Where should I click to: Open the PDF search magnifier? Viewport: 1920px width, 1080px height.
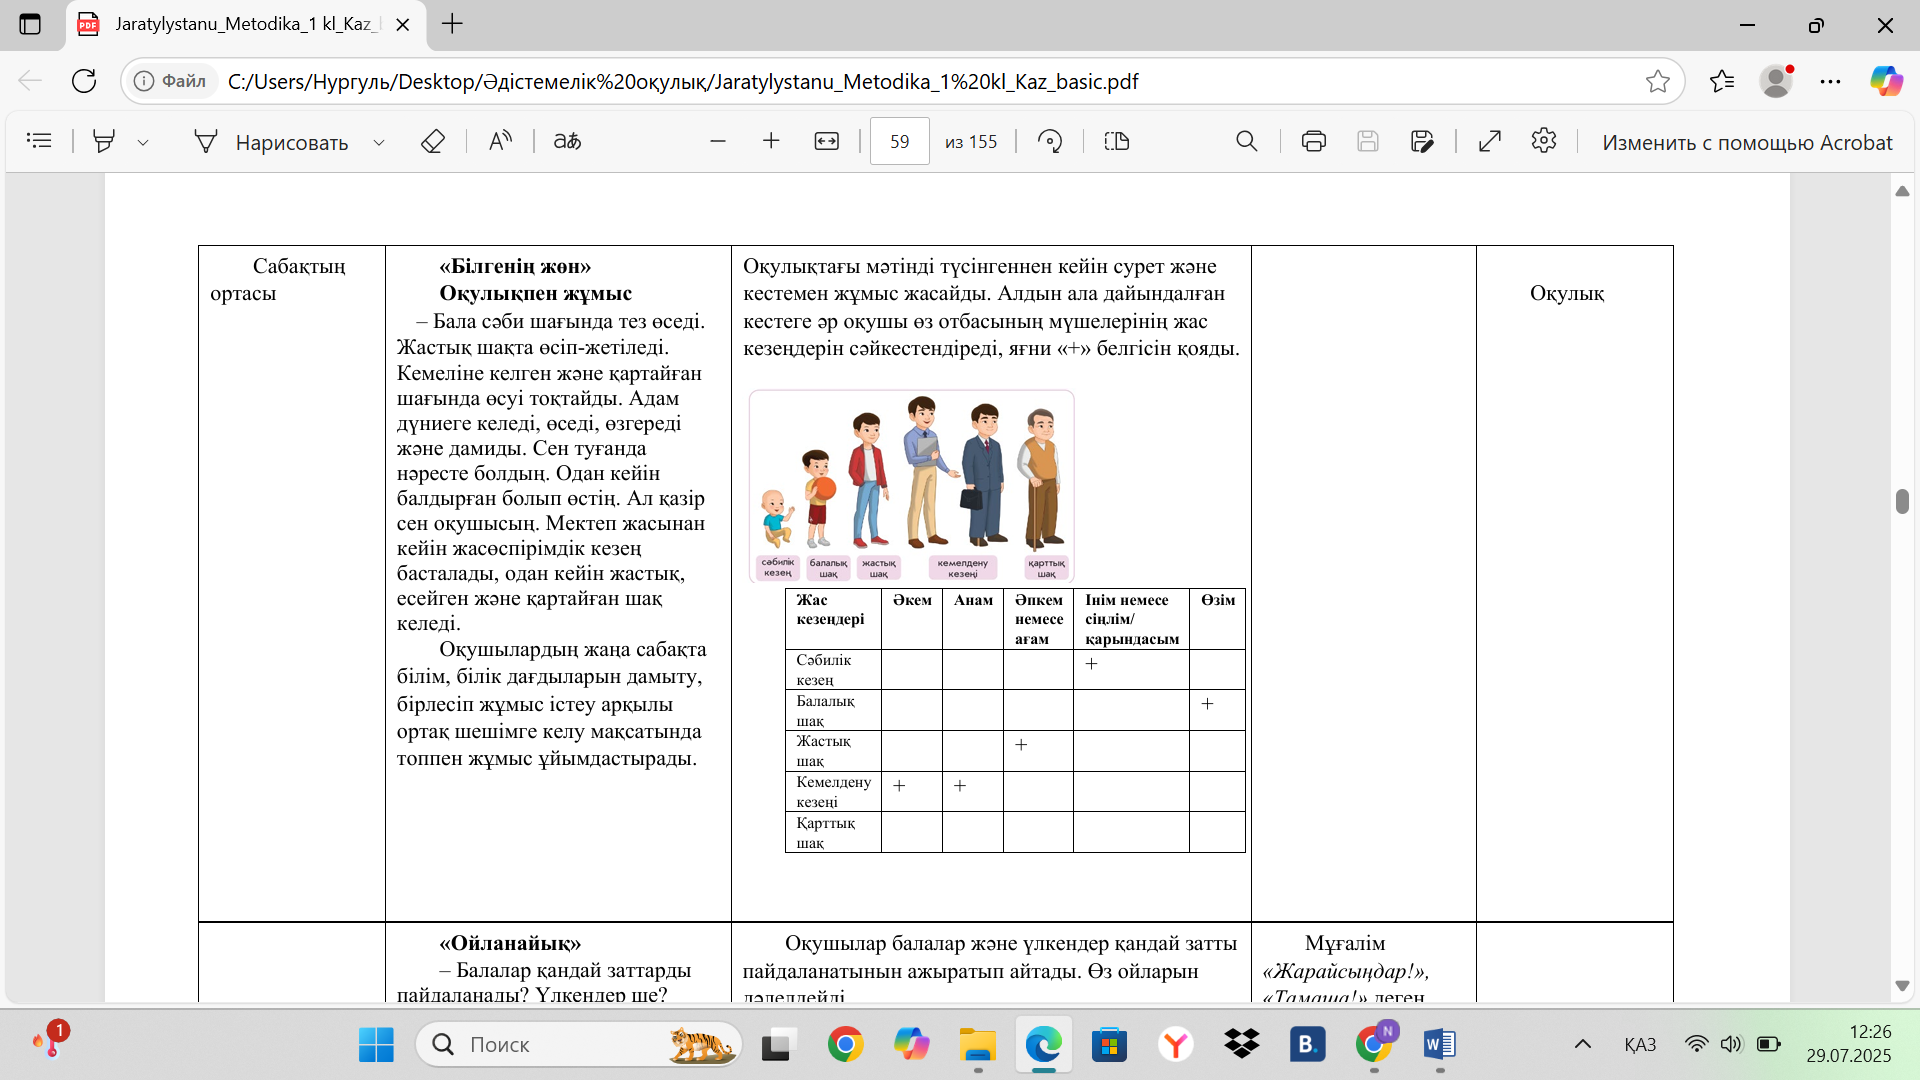tap(1246, 141)
